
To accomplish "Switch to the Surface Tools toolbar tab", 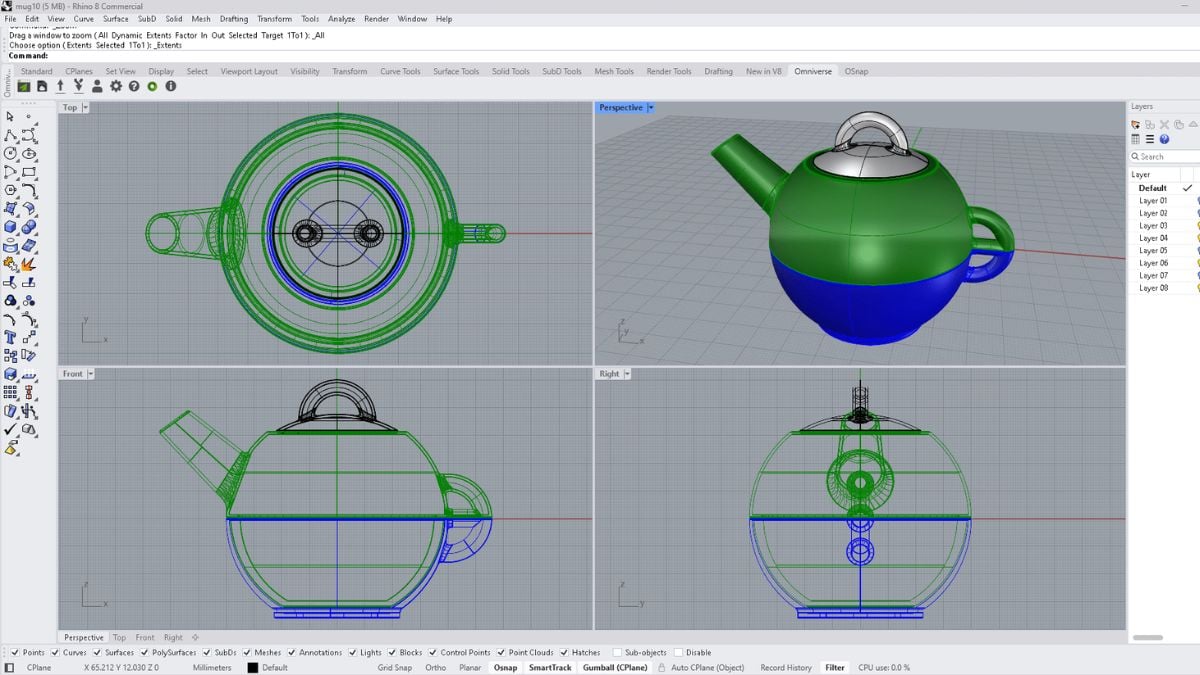I will [x=456, y=72].
